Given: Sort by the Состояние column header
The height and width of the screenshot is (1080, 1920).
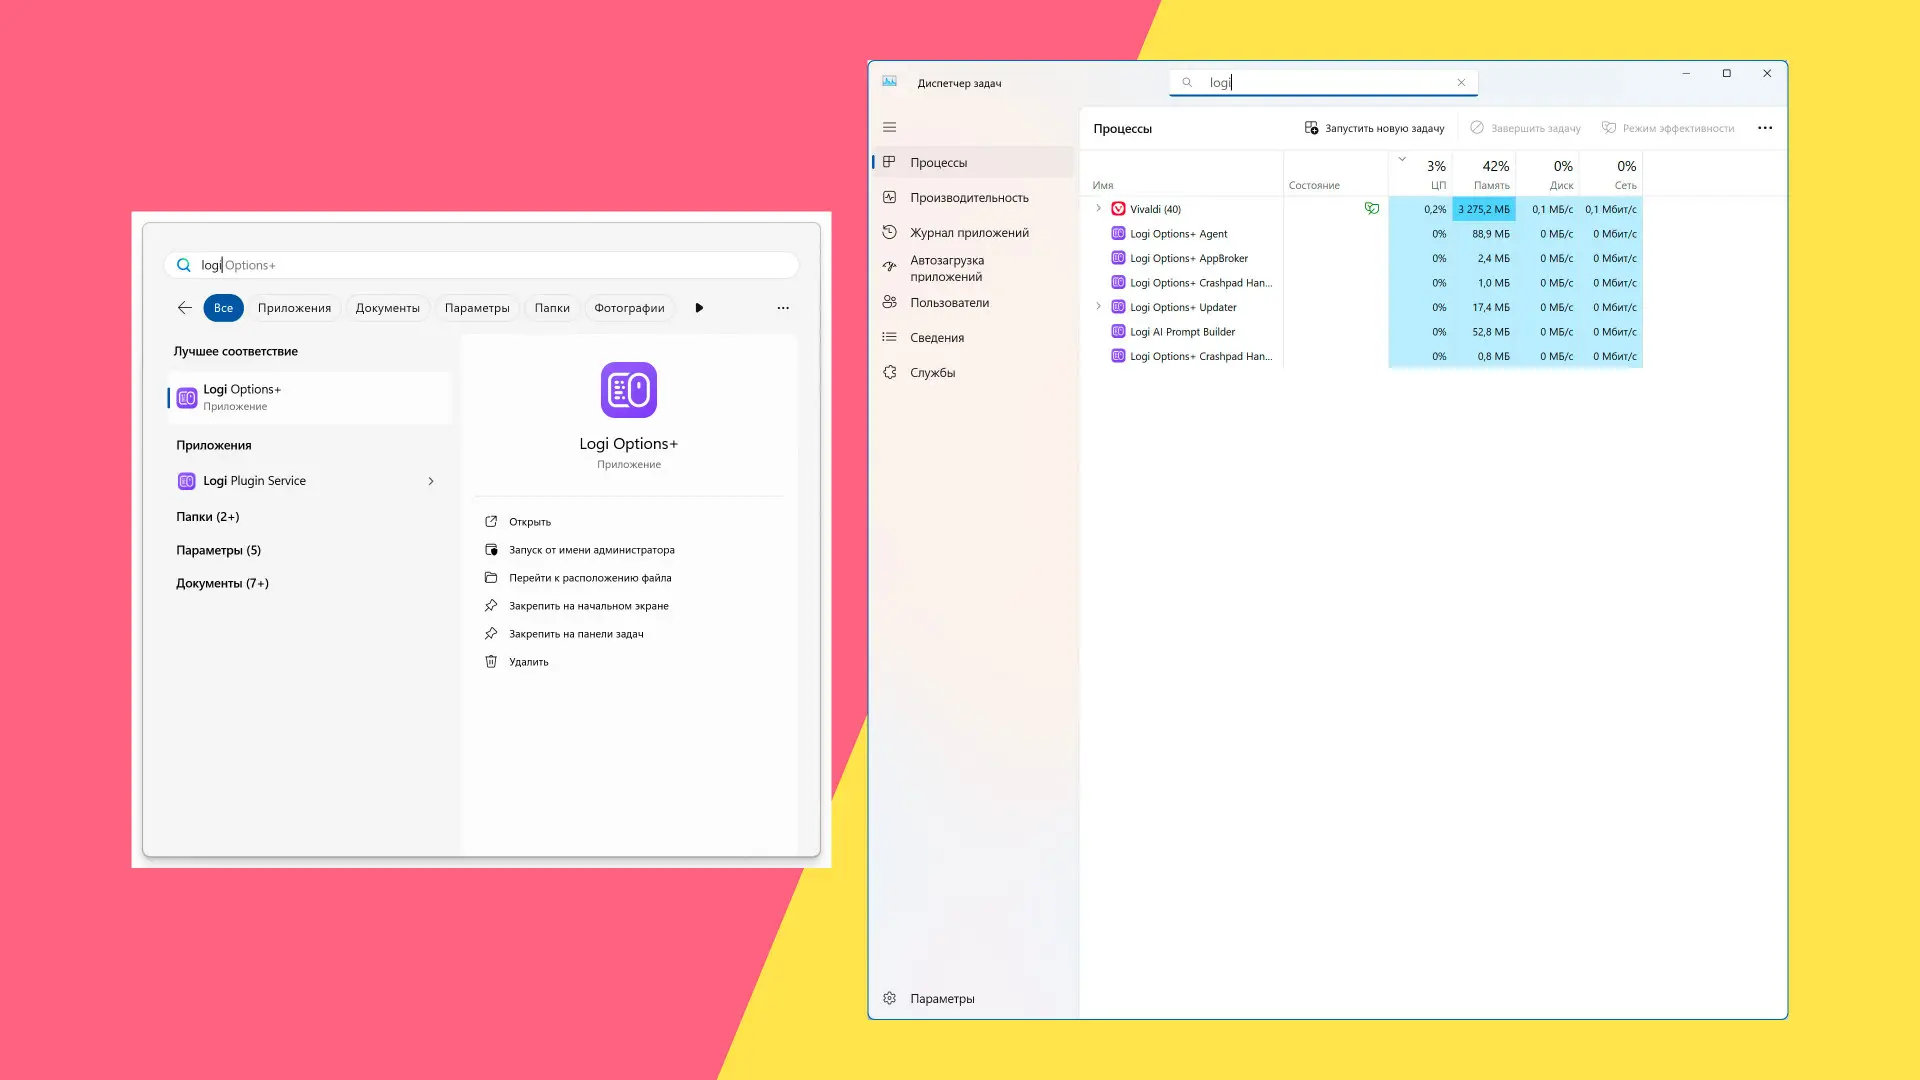Looking at the screenshot, I should pos(1335,173).
